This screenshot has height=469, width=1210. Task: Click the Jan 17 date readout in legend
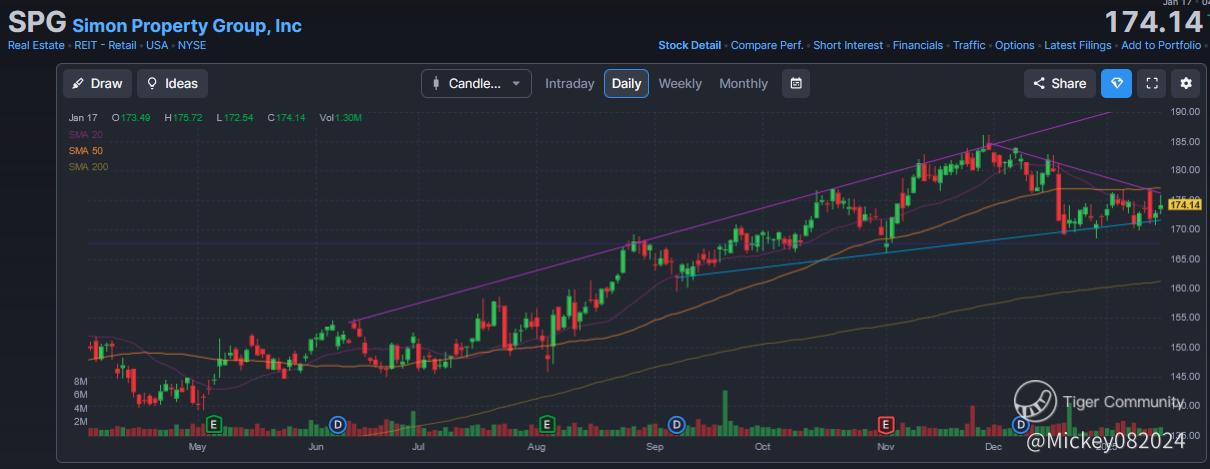click(82, 118)
